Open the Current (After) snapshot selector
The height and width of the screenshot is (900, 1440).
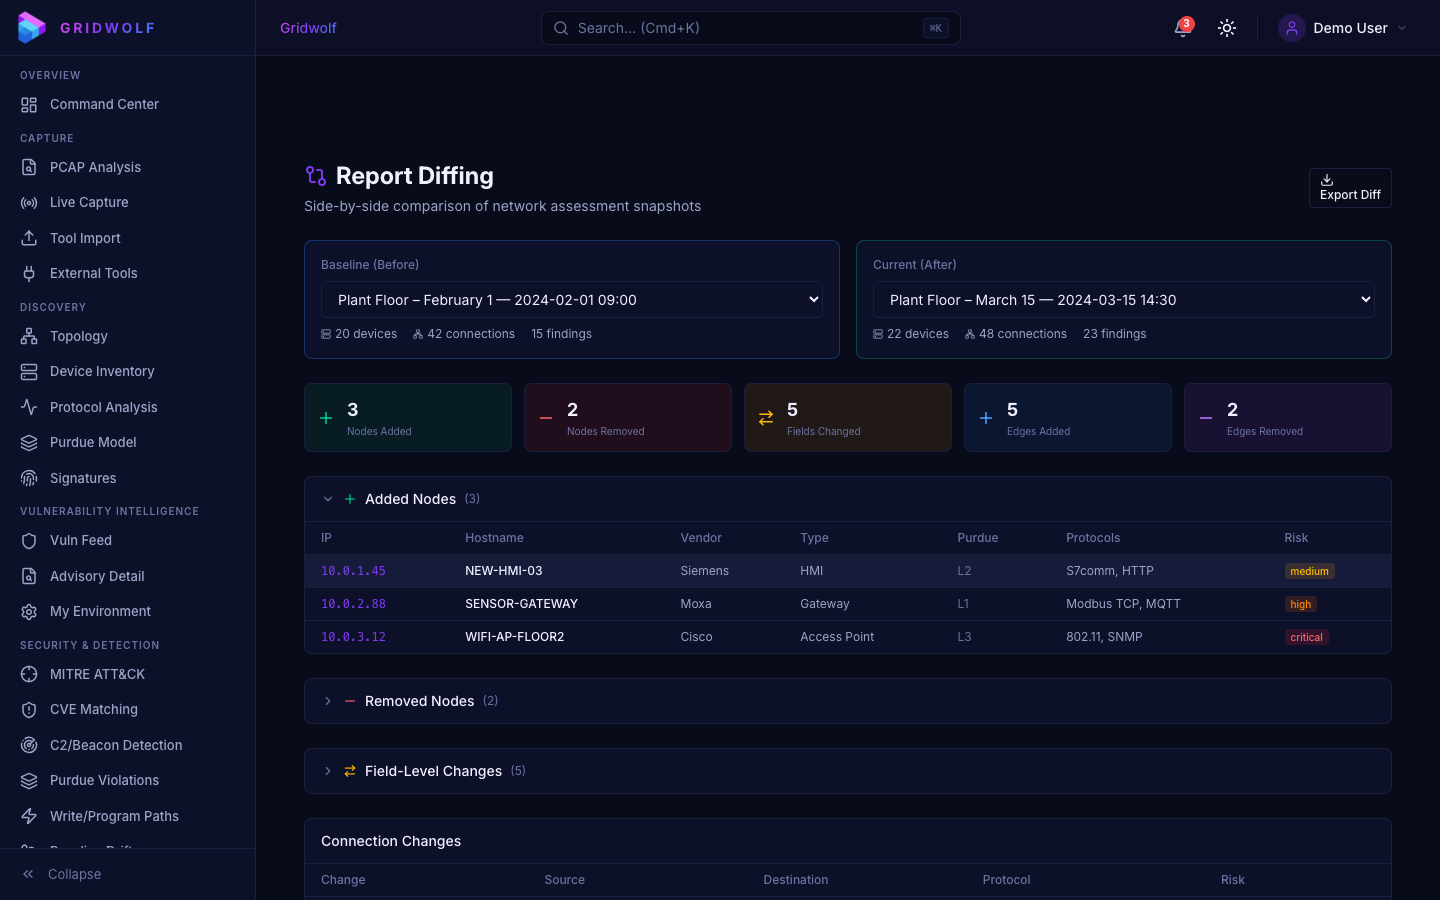1123,299
